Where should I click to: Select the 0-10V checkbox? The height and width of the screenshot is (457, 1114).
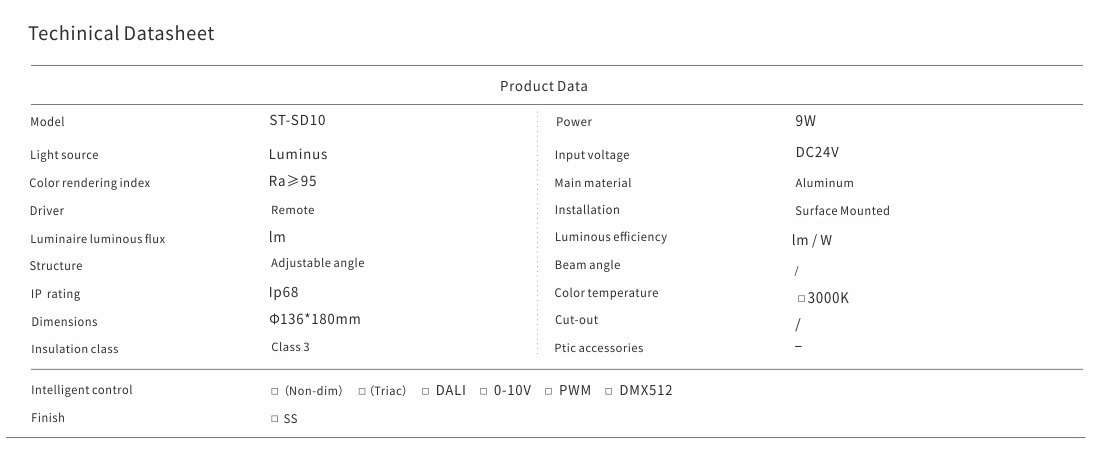click(x=483, y=391)
